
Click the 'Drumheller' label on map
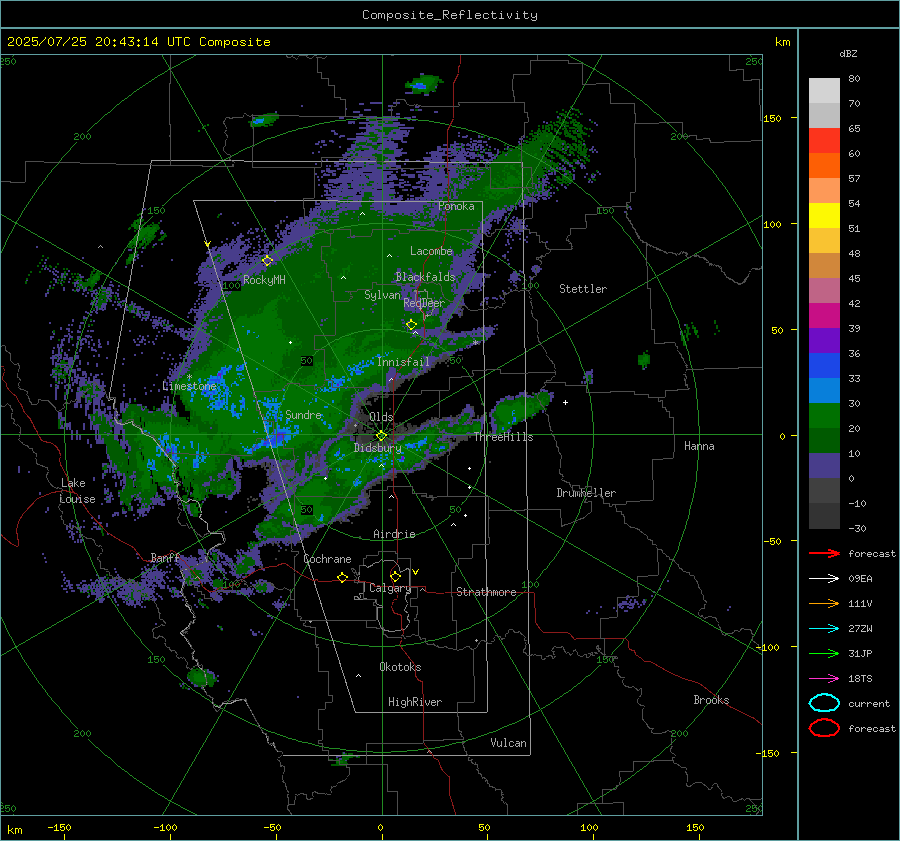coord(586,493)
